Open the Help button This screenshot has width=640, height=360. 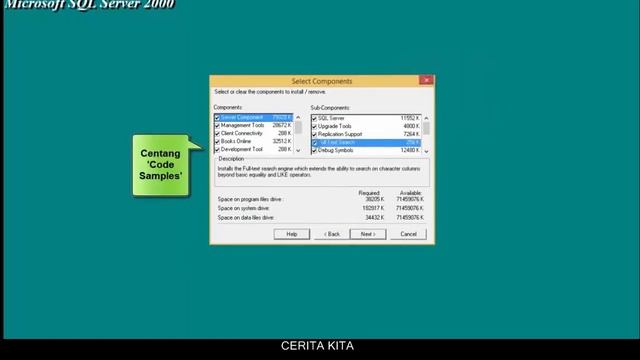pyautogui.click(x=291, y=234)
